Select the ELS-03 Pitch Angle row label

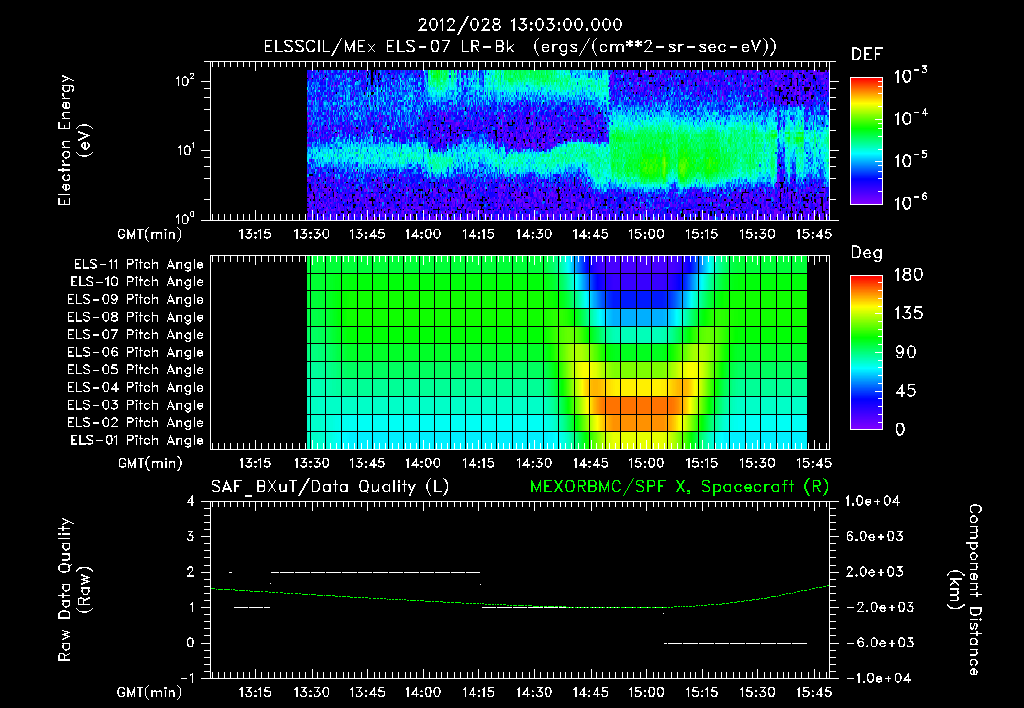[x=135, y=405]
